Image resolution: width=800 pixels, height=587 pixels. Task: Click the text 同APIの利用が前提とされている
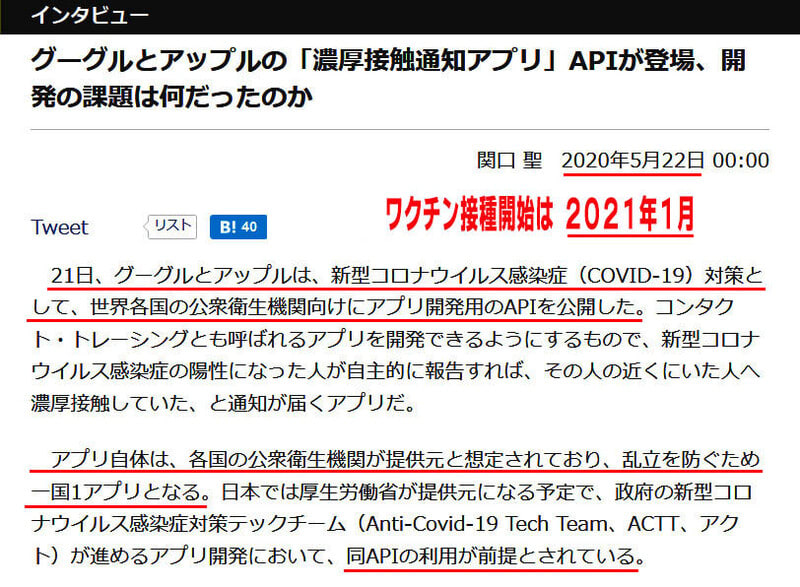click(x=490, y=556)
